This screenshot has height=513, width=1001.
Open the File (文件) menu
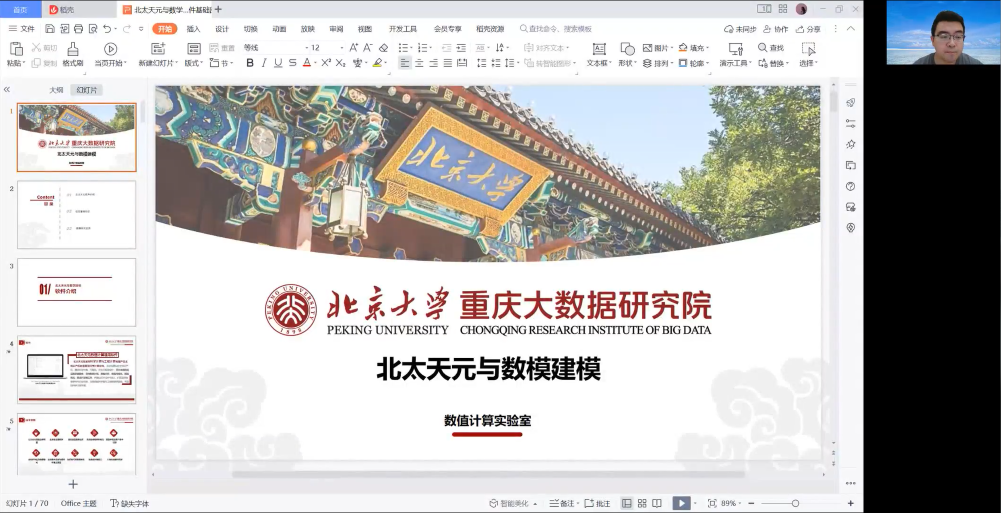22,29
